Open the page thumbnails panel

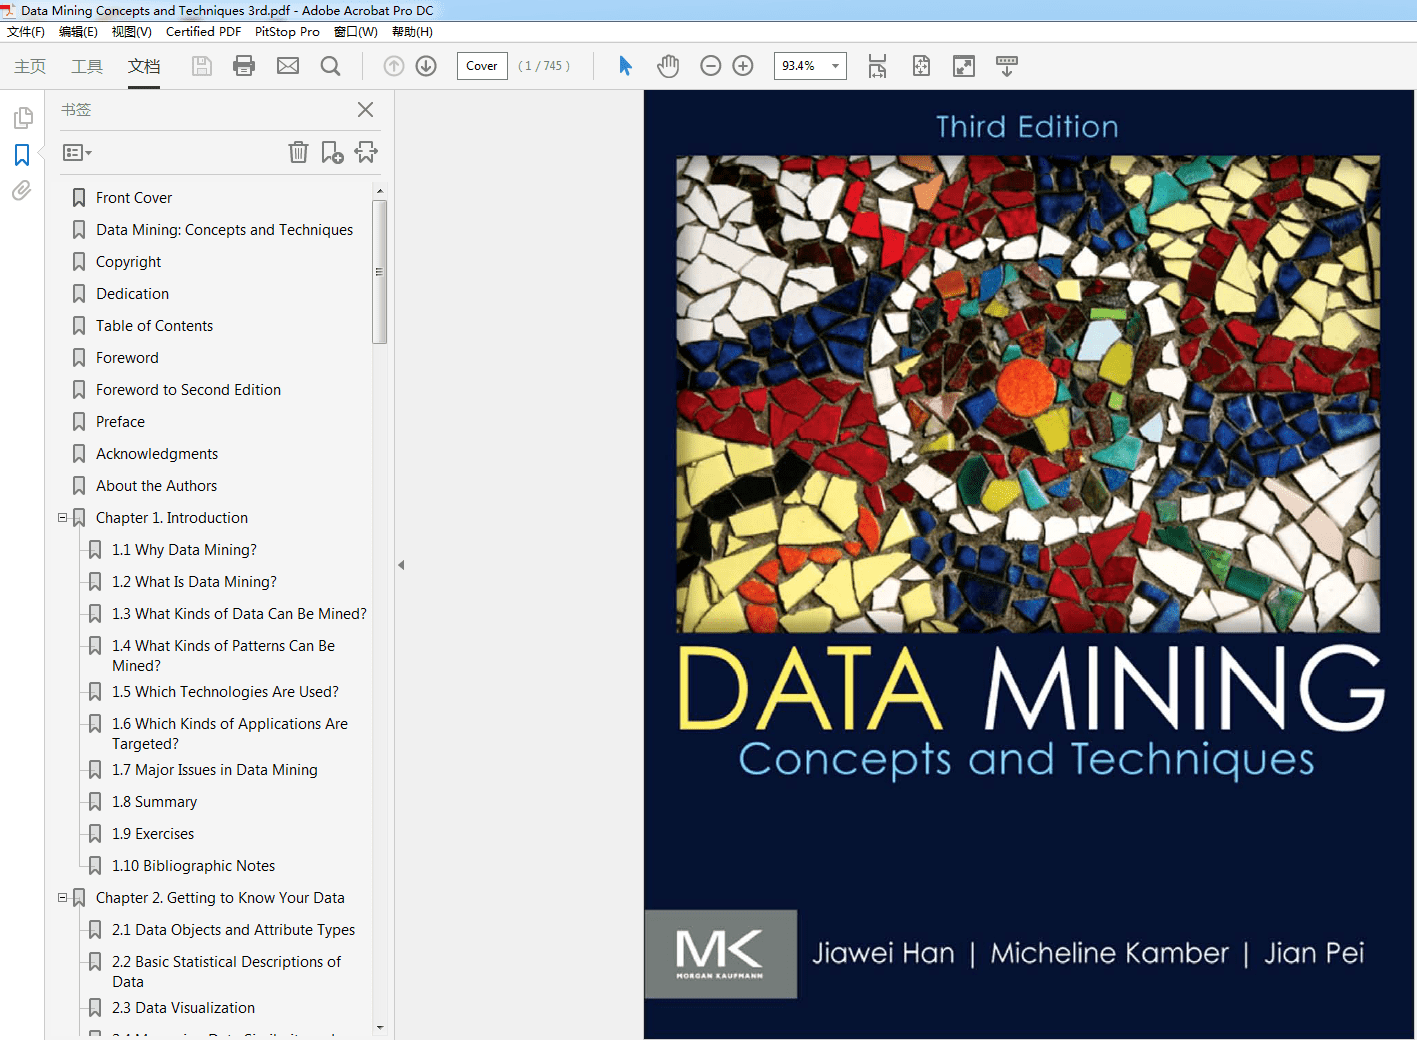coord(21,117)
